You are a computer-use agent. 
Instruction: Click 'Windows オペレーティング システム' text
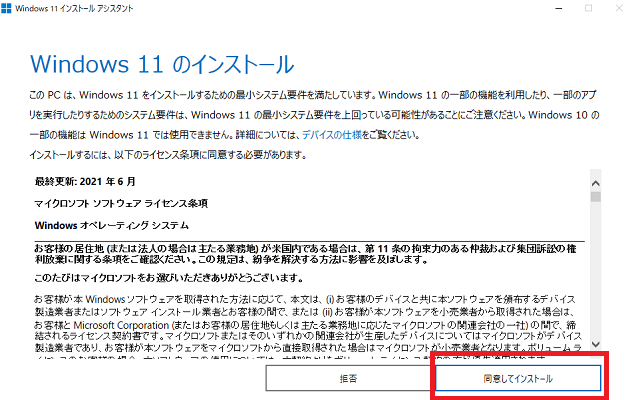tap(112, 225)
